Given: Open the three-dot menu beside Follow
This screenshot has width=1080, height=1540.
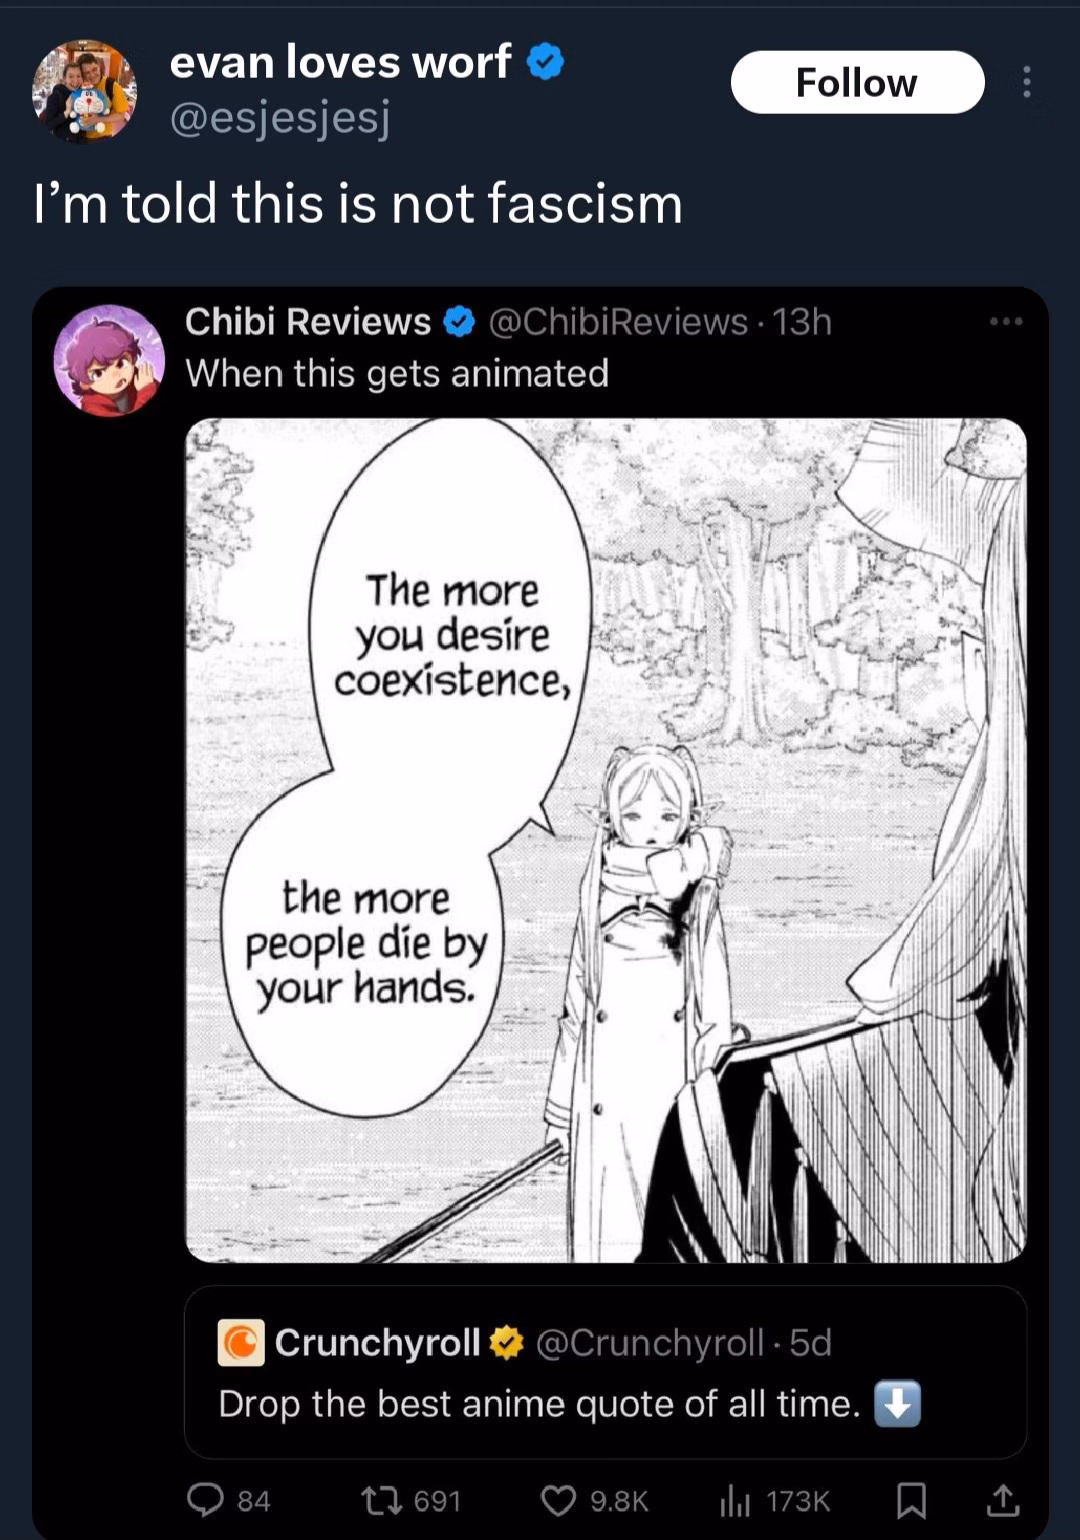Looking at the screenshot, I should tap(1027, 82).
